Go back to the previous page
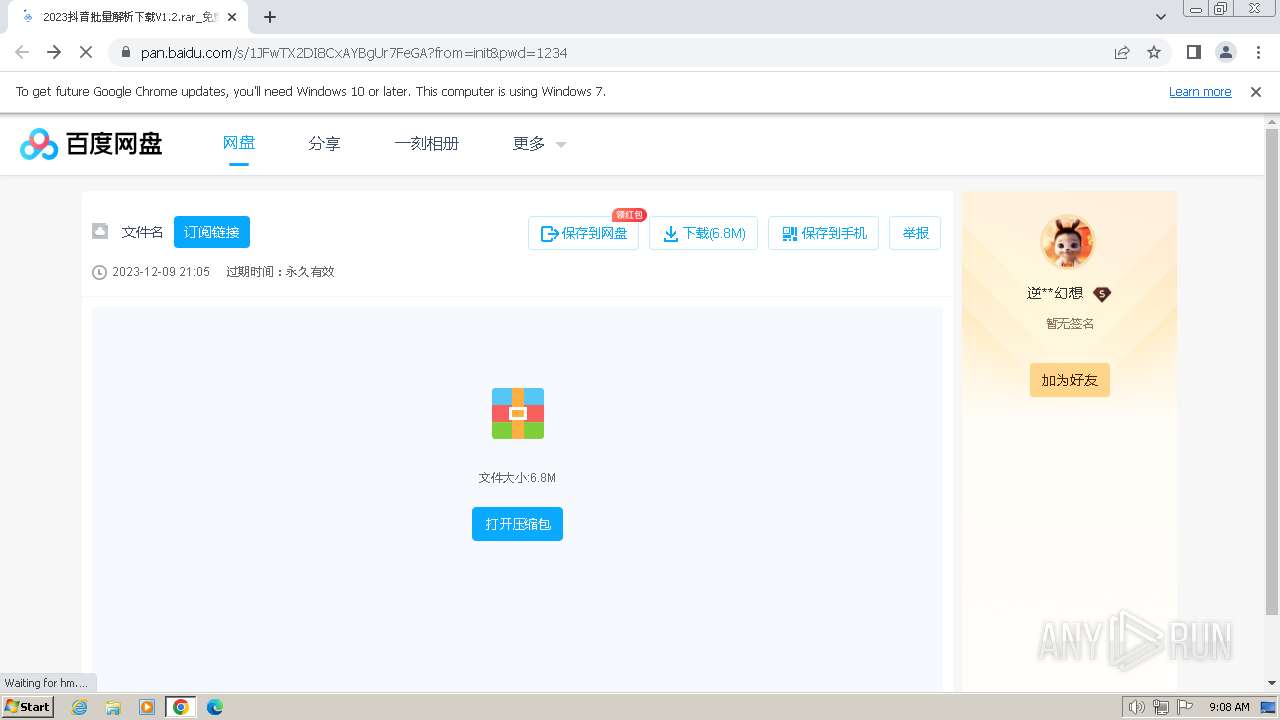The height and width of the screenshot is (720, 1280). 22,52
